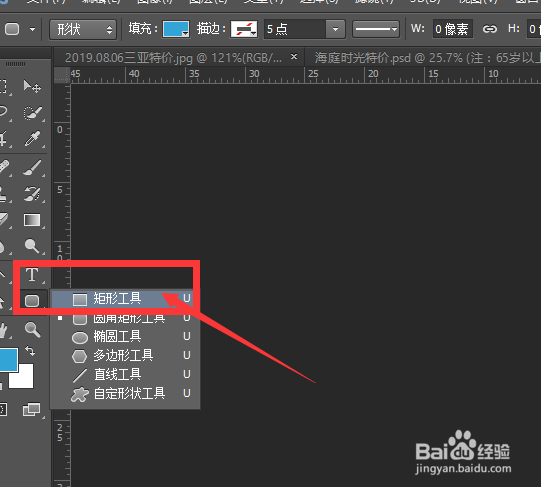
Task: Click the current tool preset icon
Action: click(x=12, y=29)
